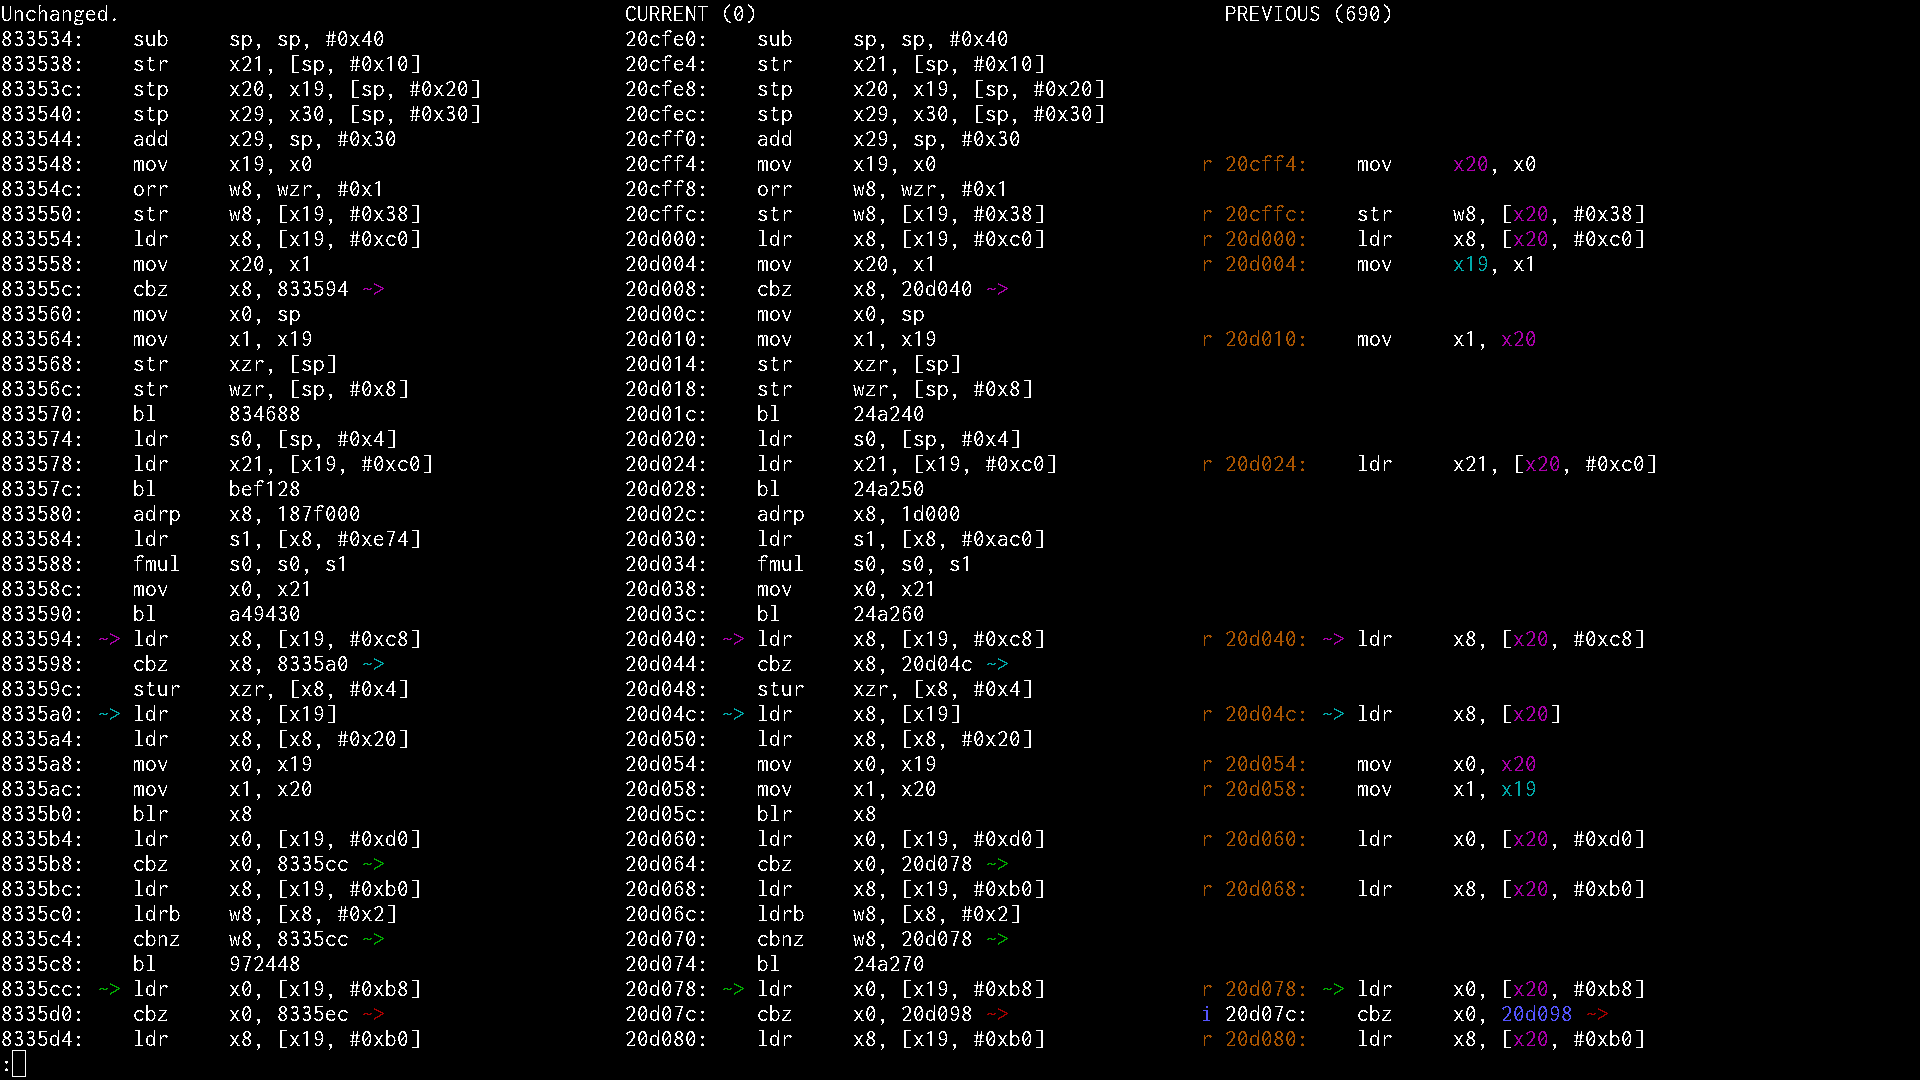
Task: Click branch target a49430
Action: click(264, 614)
